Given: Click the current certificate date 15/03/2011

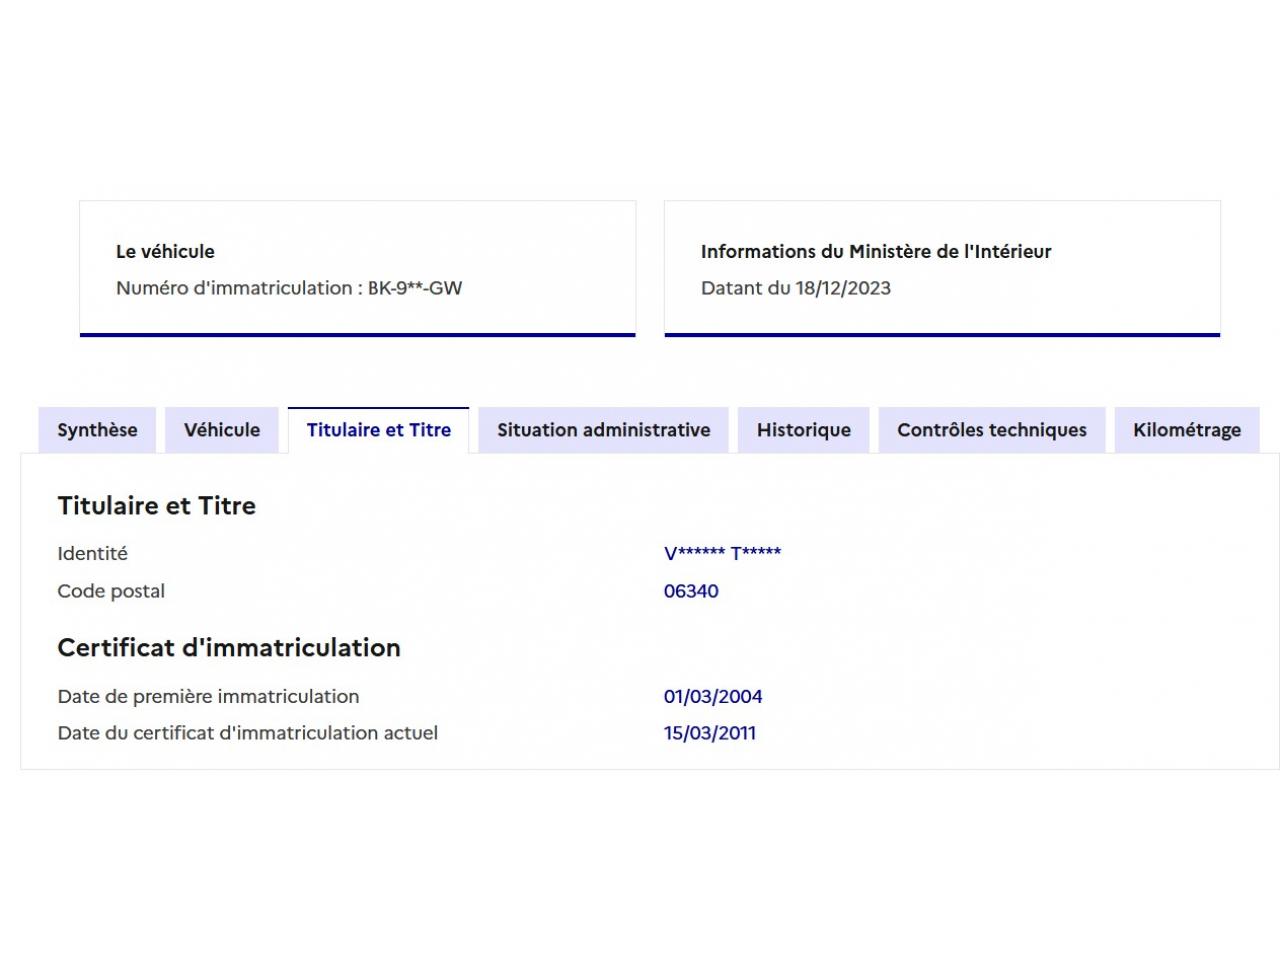Looking at the screenshot, I should (710, 733).
